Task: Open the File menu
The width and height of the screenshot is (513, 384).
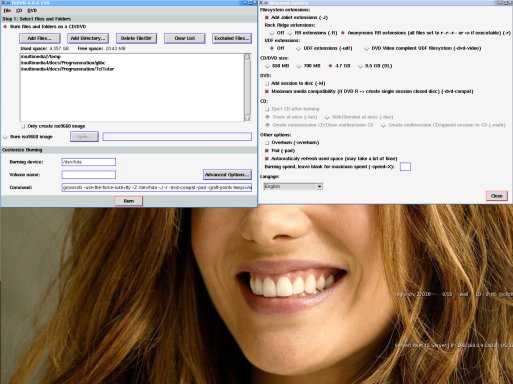Action: [x=7, y=11]
